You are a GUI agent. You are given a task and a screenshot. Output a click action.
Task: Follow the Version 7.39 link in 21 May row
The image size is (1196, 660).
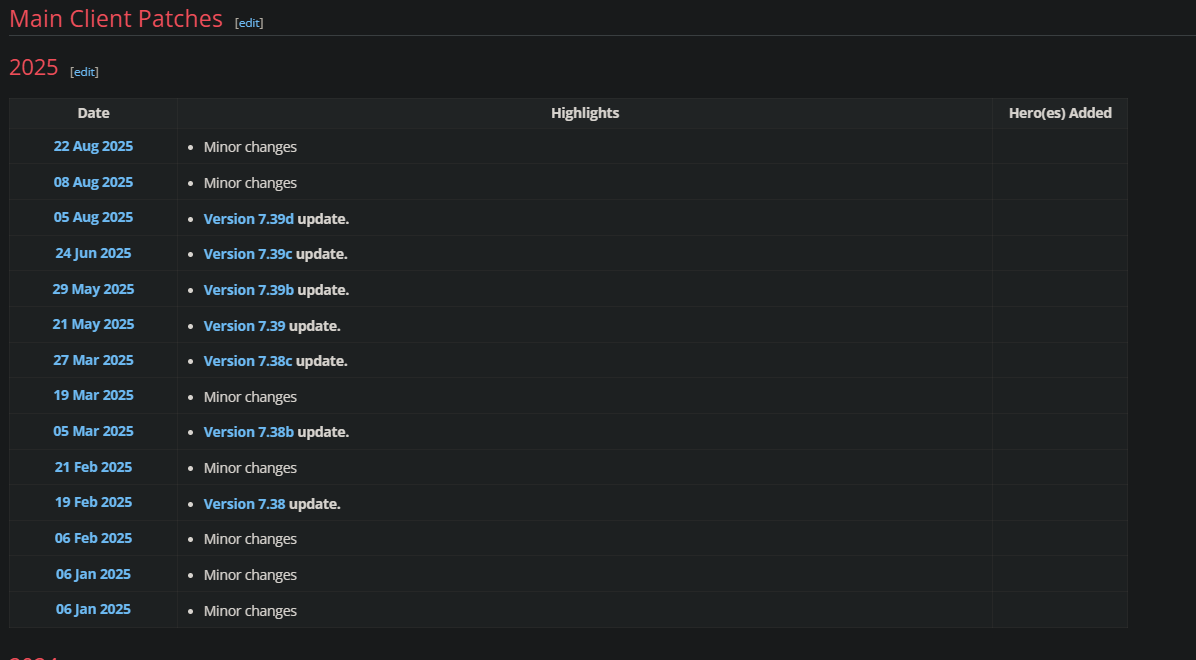pyautogui.click(x=244, y=326)
